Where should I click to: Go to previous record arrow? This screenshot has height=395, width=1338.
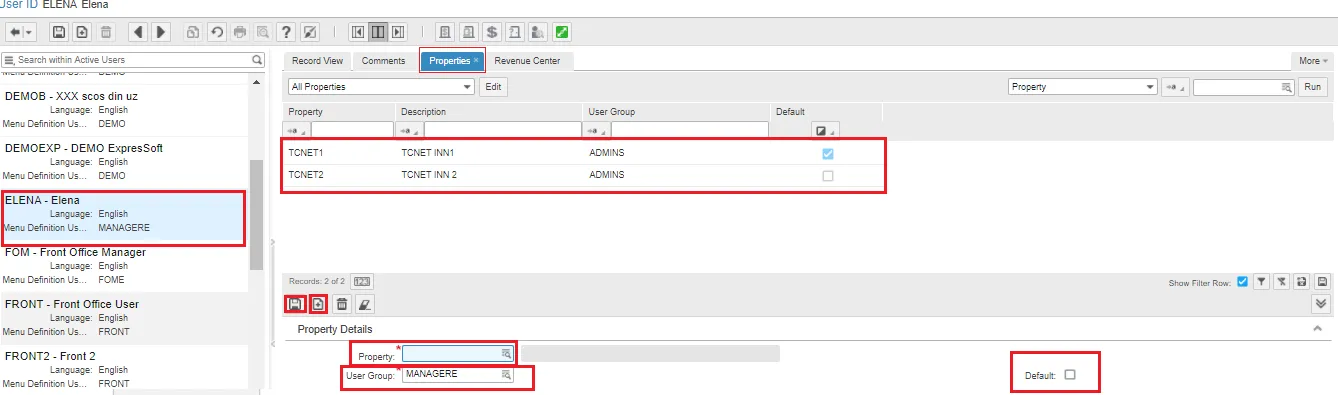tap(138, 32)
